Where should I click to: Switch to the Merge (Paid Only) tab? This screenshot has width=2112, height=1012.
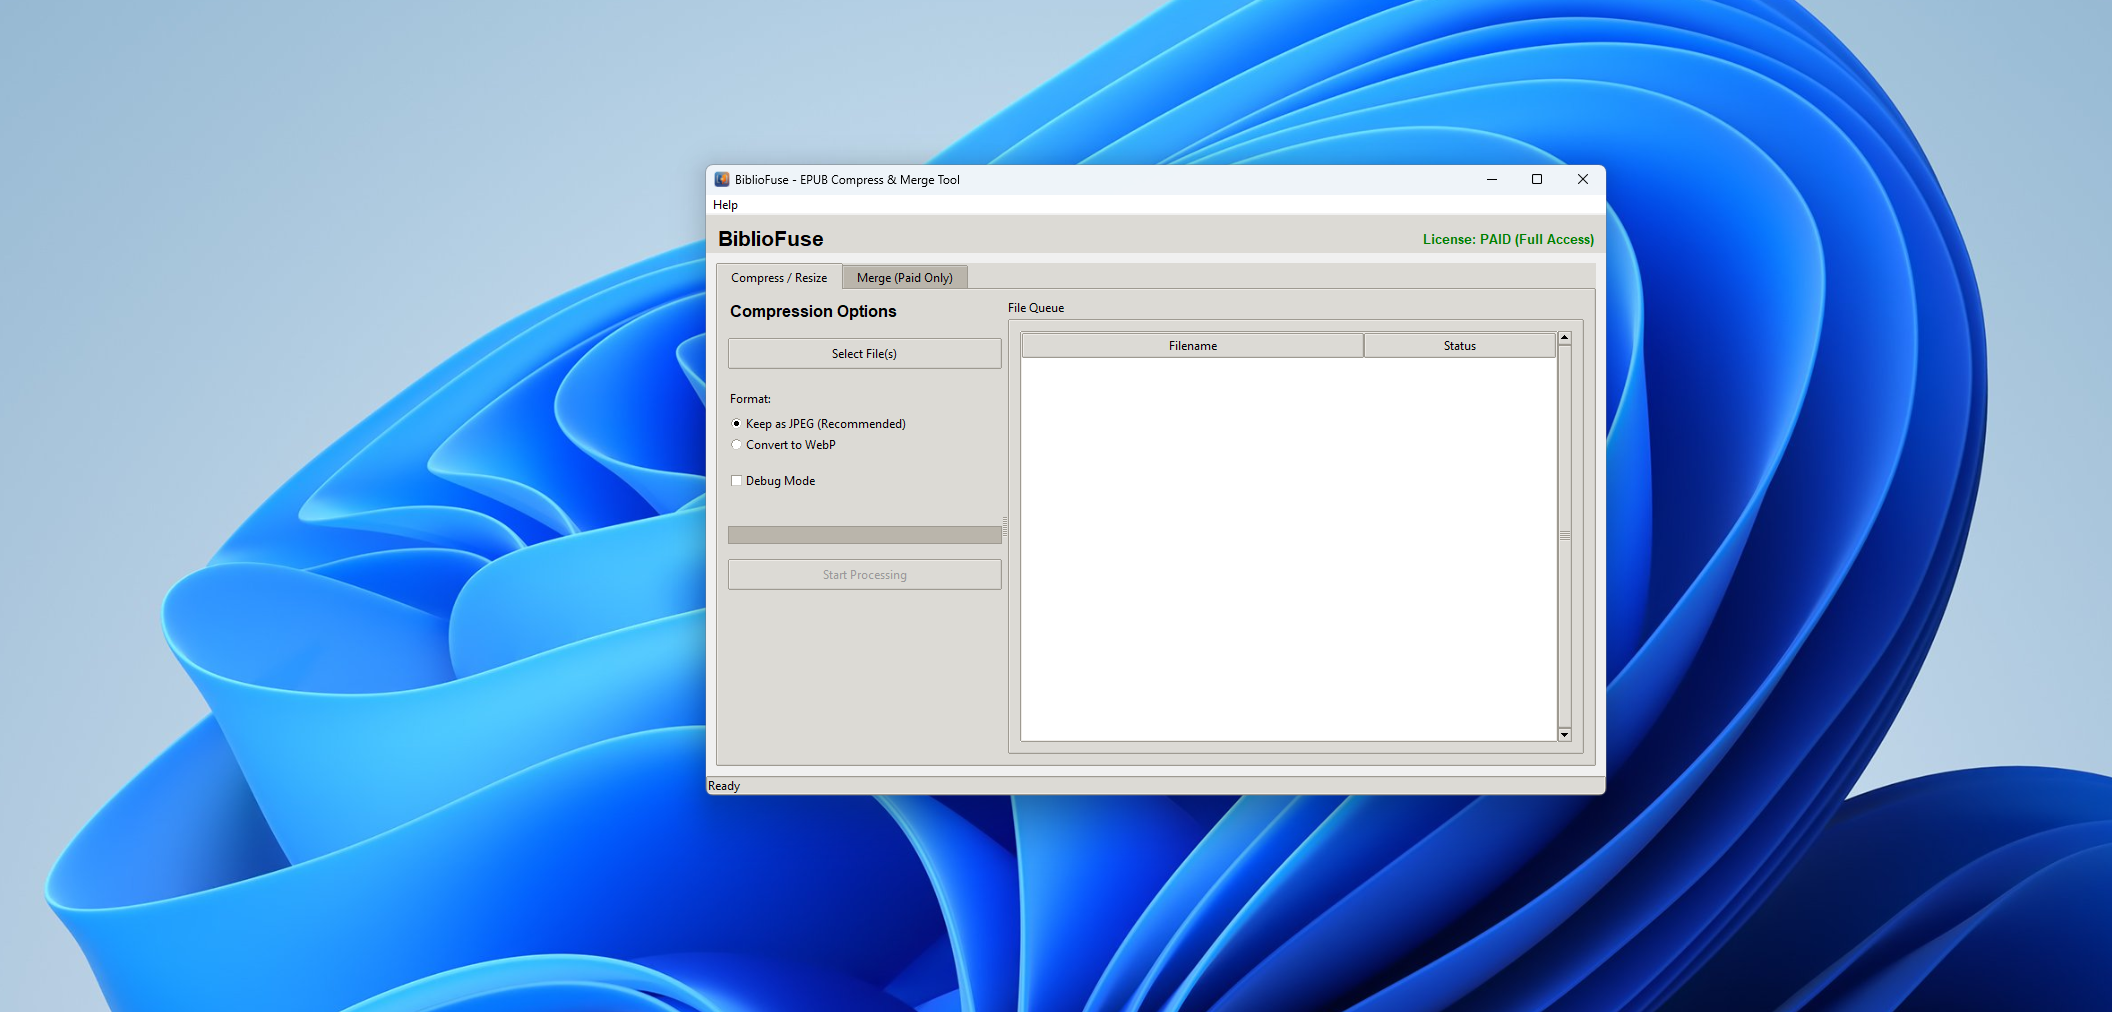pyautogui.click(x=904, y=277)
